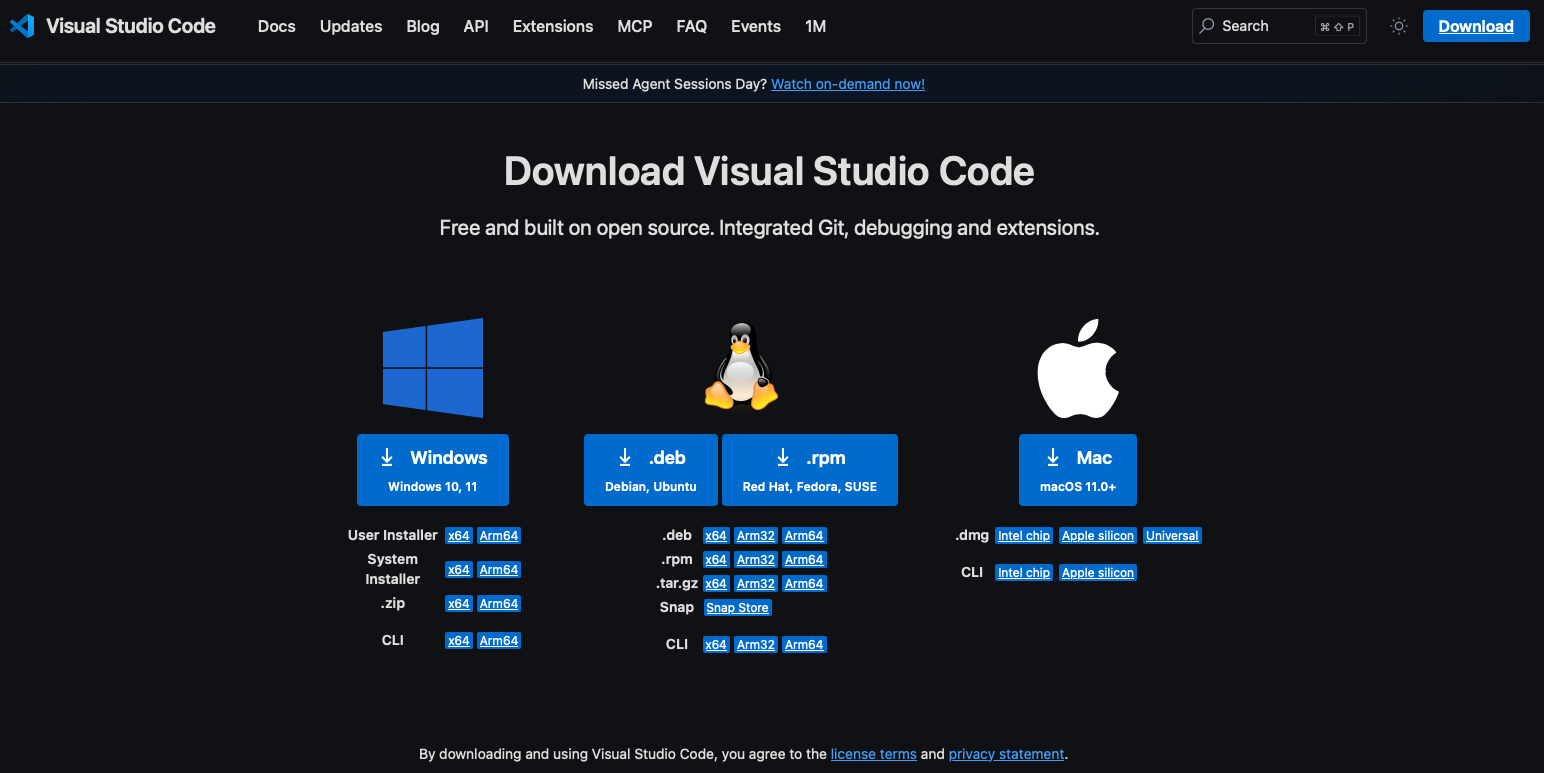Toggle the light/dark theme sun icon
The width and height of the screenshot is (1544, 773).
point(1399,27)
